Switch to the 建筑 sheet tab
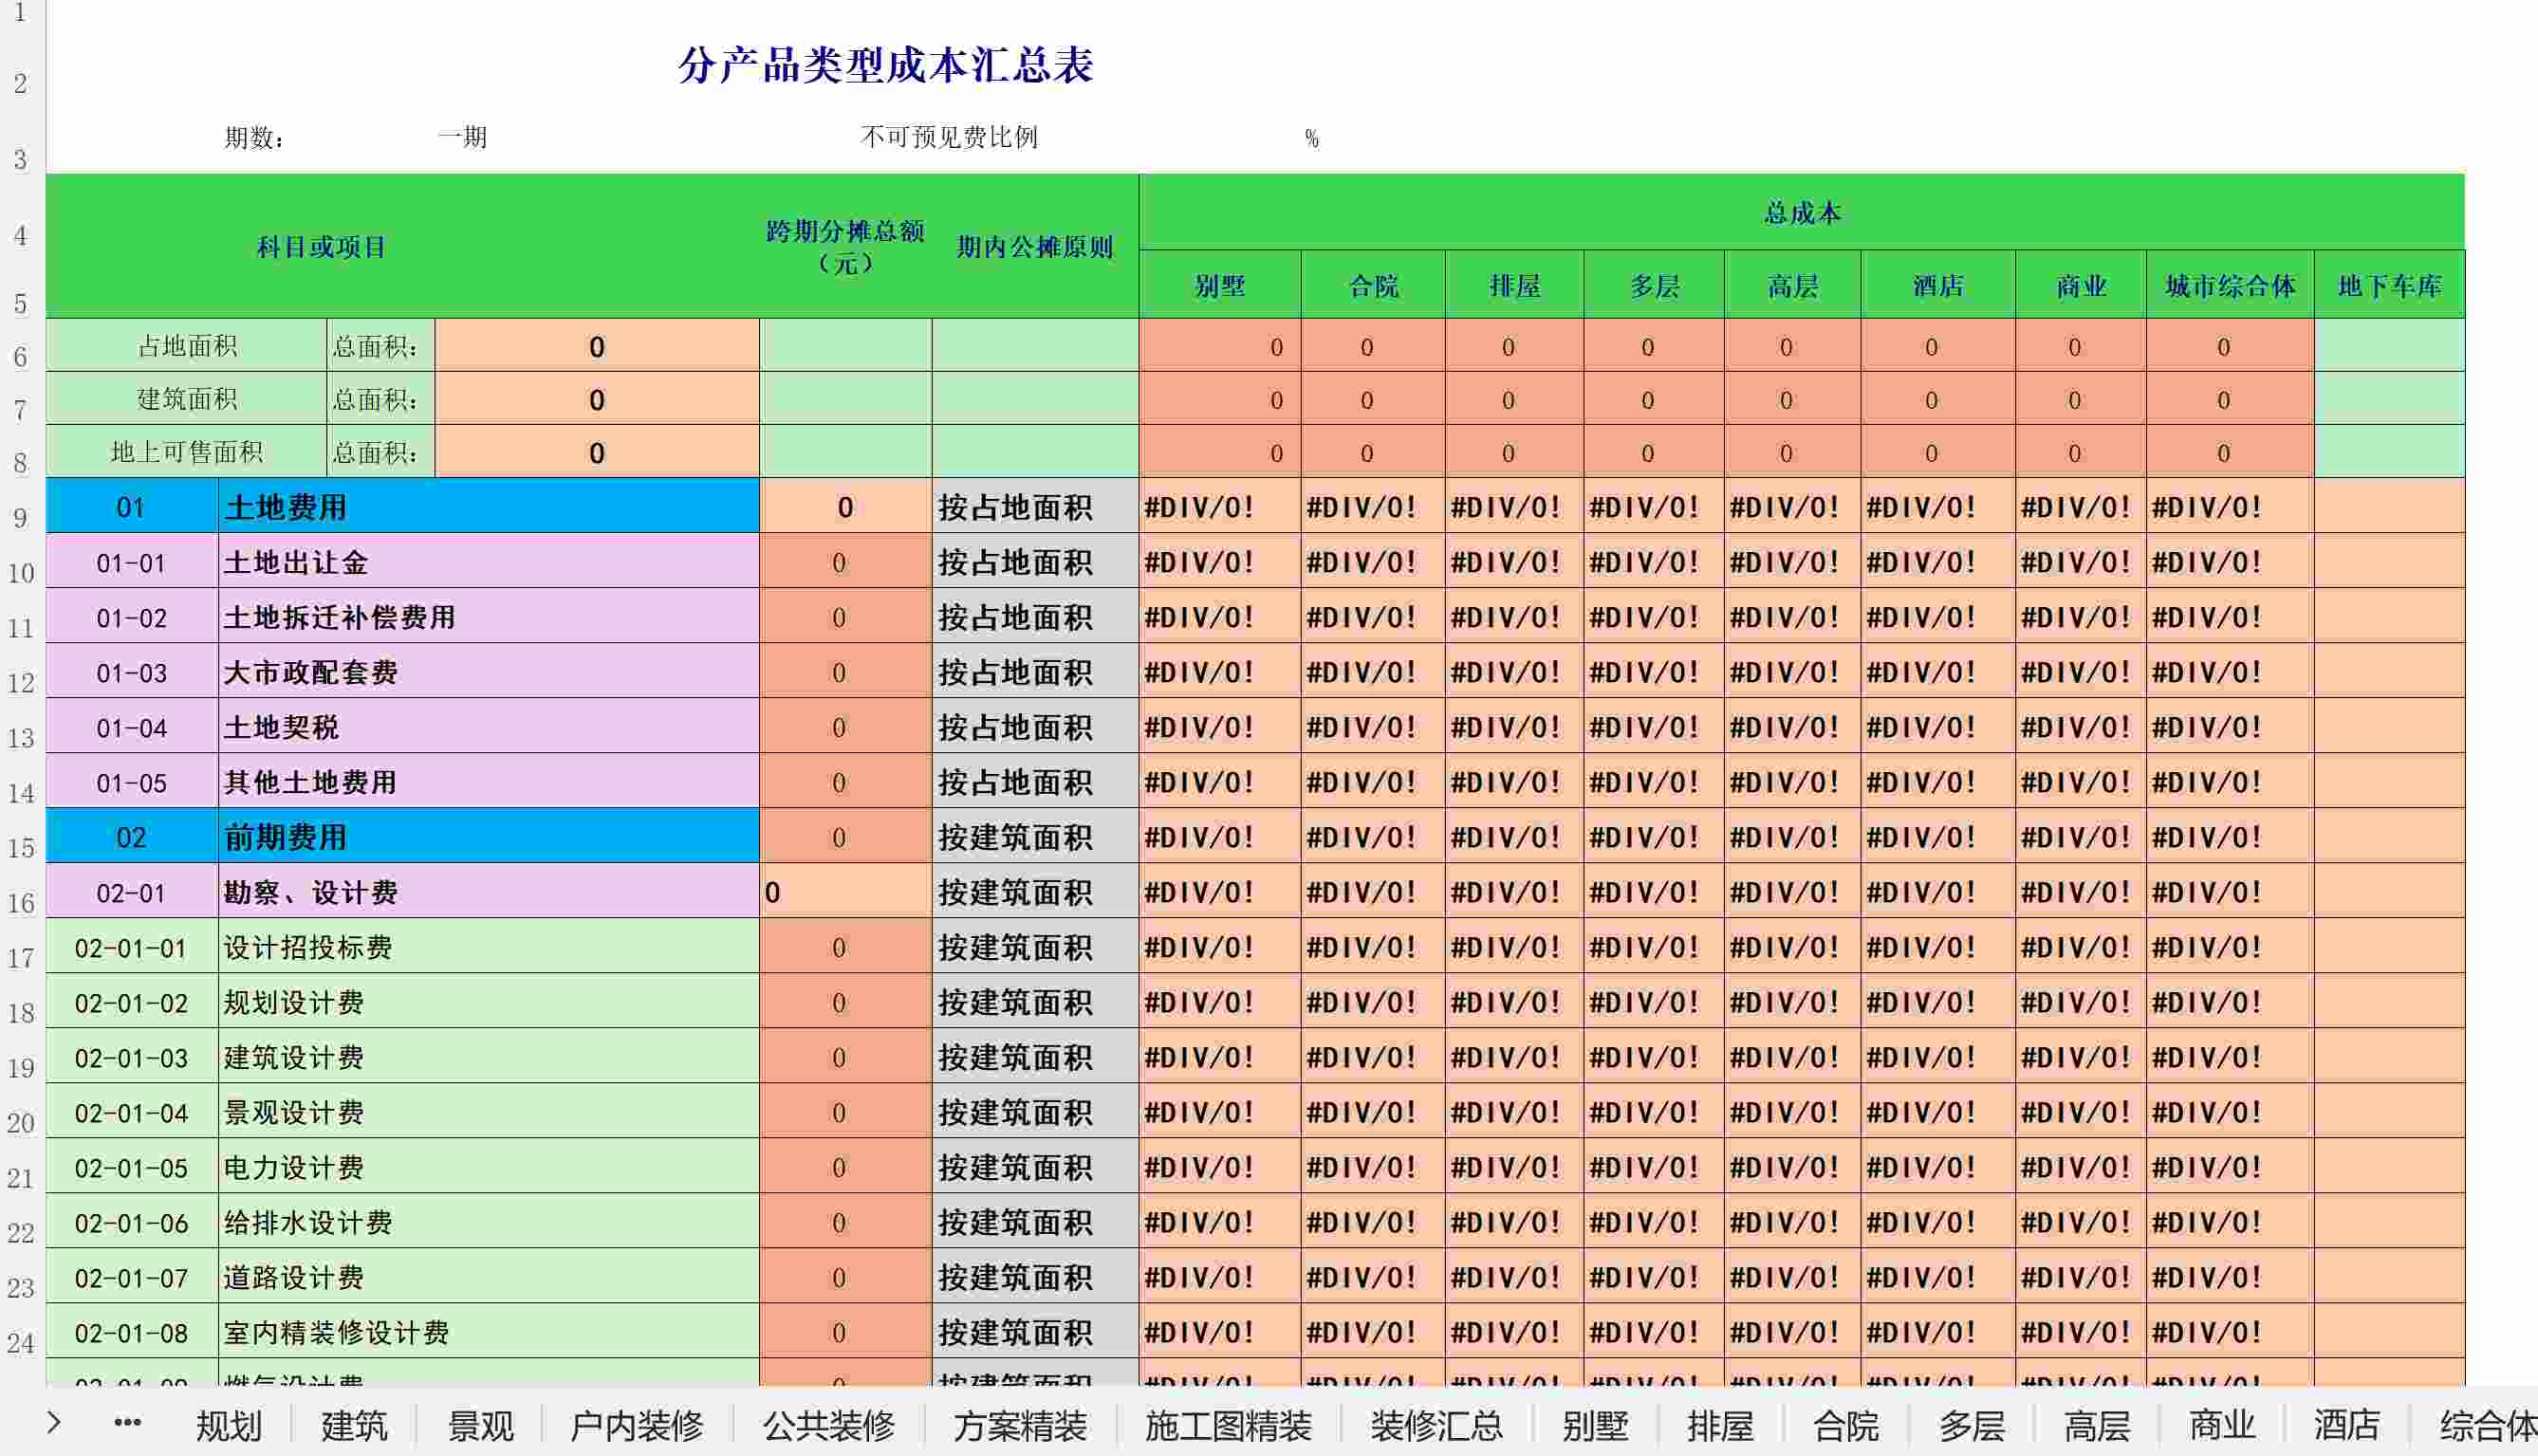 click(x=354, y=1425)
